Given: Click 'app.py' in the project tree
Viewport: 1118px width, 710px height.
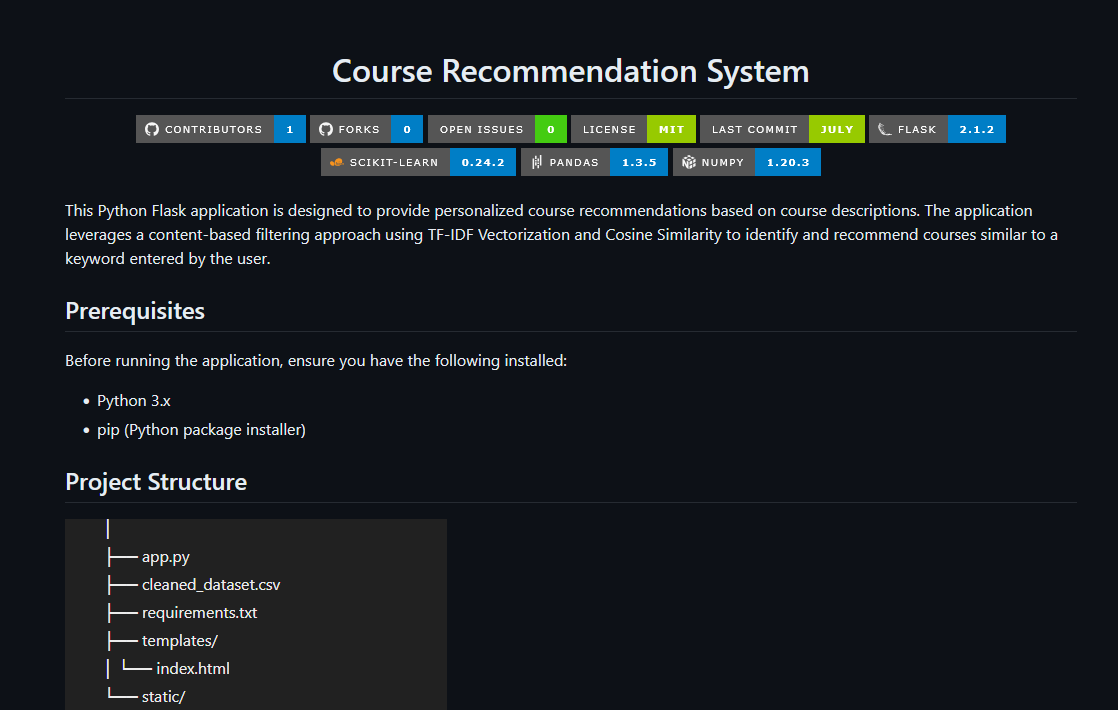Looking at the screenshot, I should point(165,557).
